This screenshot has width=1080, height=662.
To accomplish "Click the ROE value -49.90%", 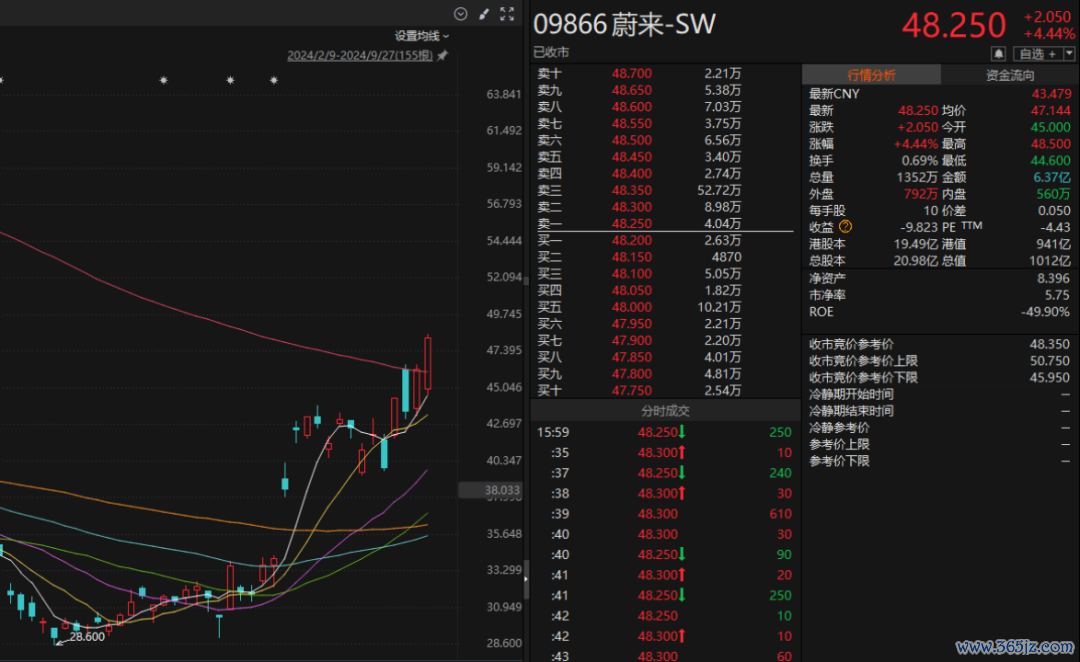I will [1045, 311].
